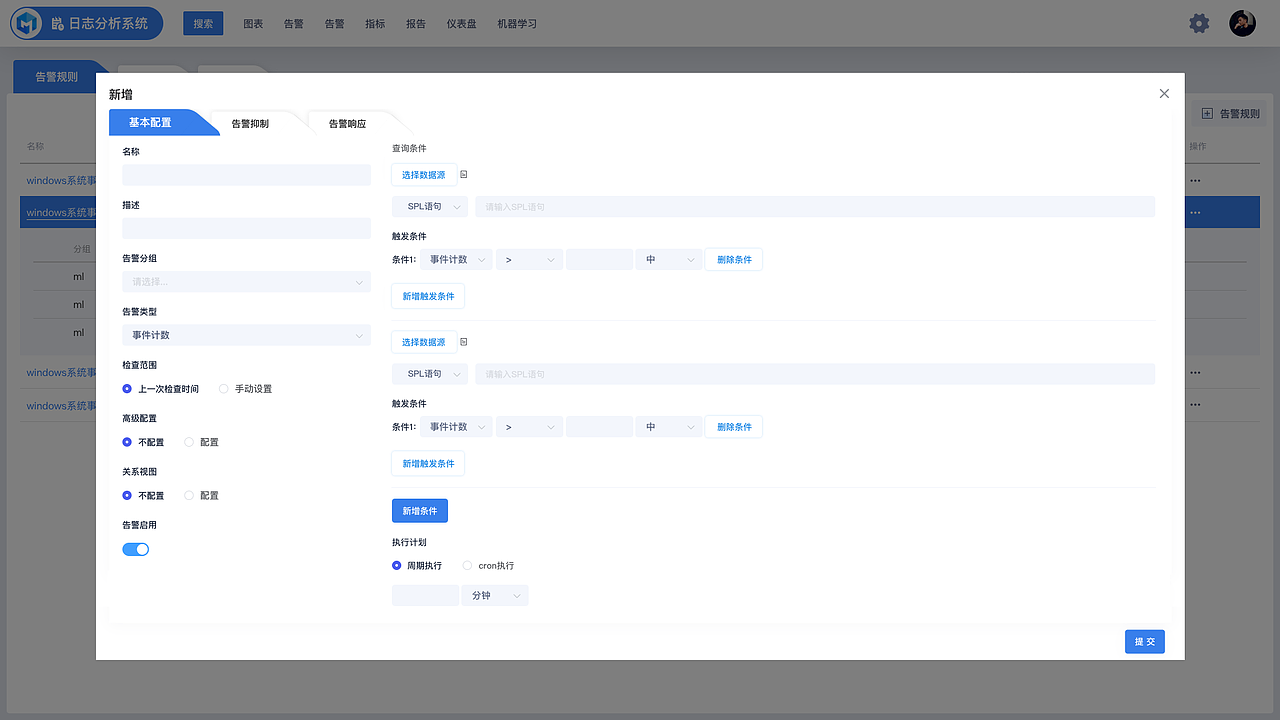The height and width of the screenshot is (720, 1280).
Task: Click first trigger condition's threshold input
Action: (x=599, y=260)
